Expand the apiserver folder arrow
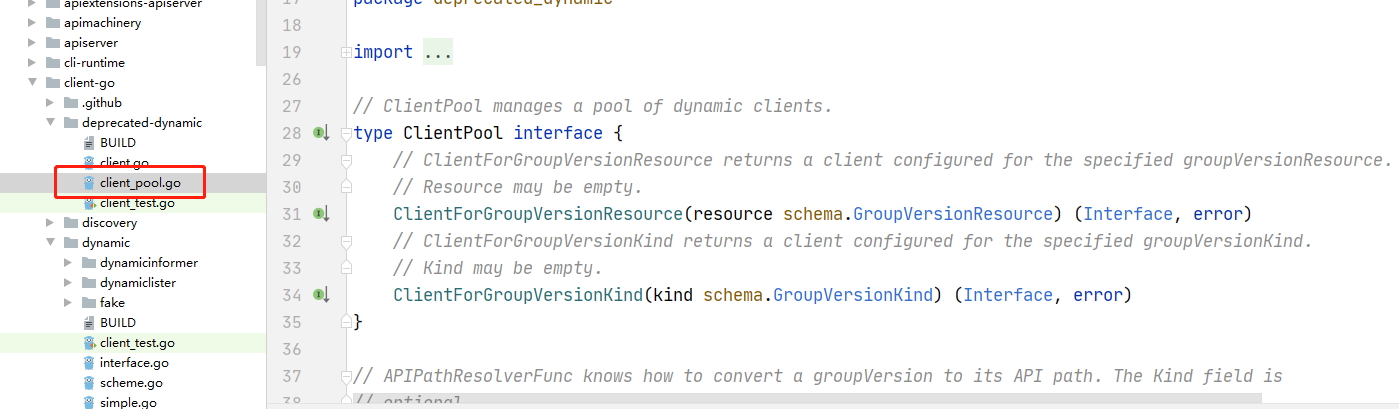This screenshot has height=409, width=1399. point(32,43)
